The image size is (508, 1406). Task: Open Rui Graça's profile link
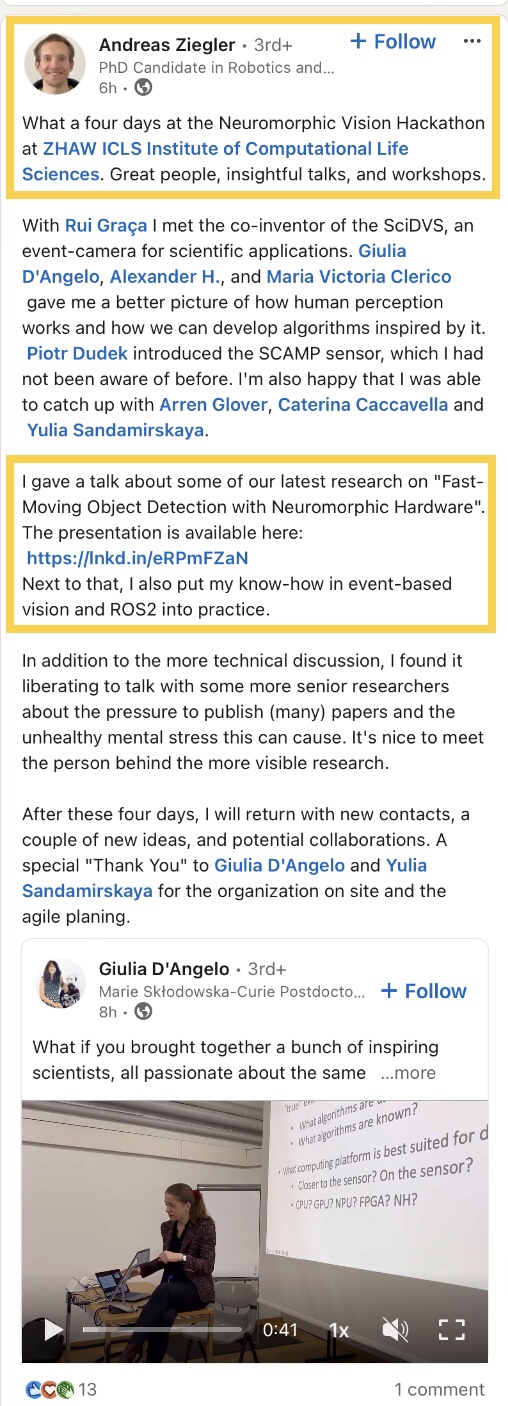[98, 224]
